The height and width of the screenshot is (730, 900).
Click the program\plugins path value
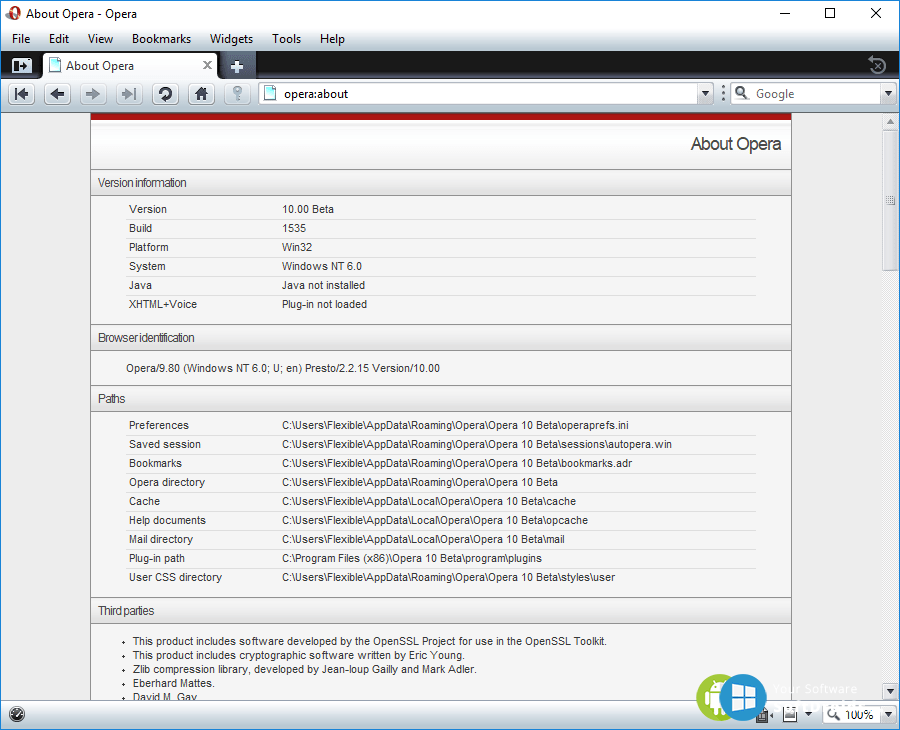click(x=412, y=557)
